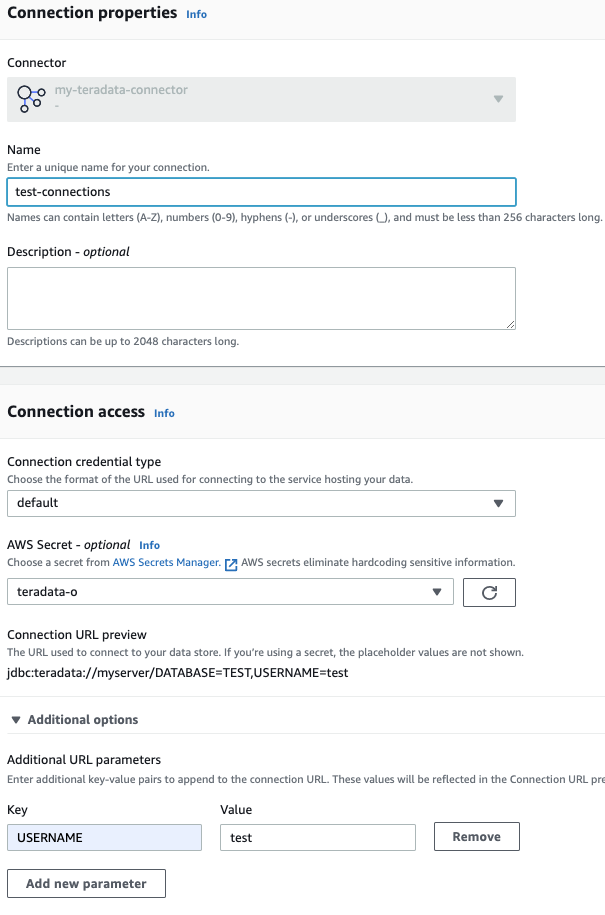Open the Connection credential type dropdown
Viewport: 605px width, 915px height.
point(261,503)
